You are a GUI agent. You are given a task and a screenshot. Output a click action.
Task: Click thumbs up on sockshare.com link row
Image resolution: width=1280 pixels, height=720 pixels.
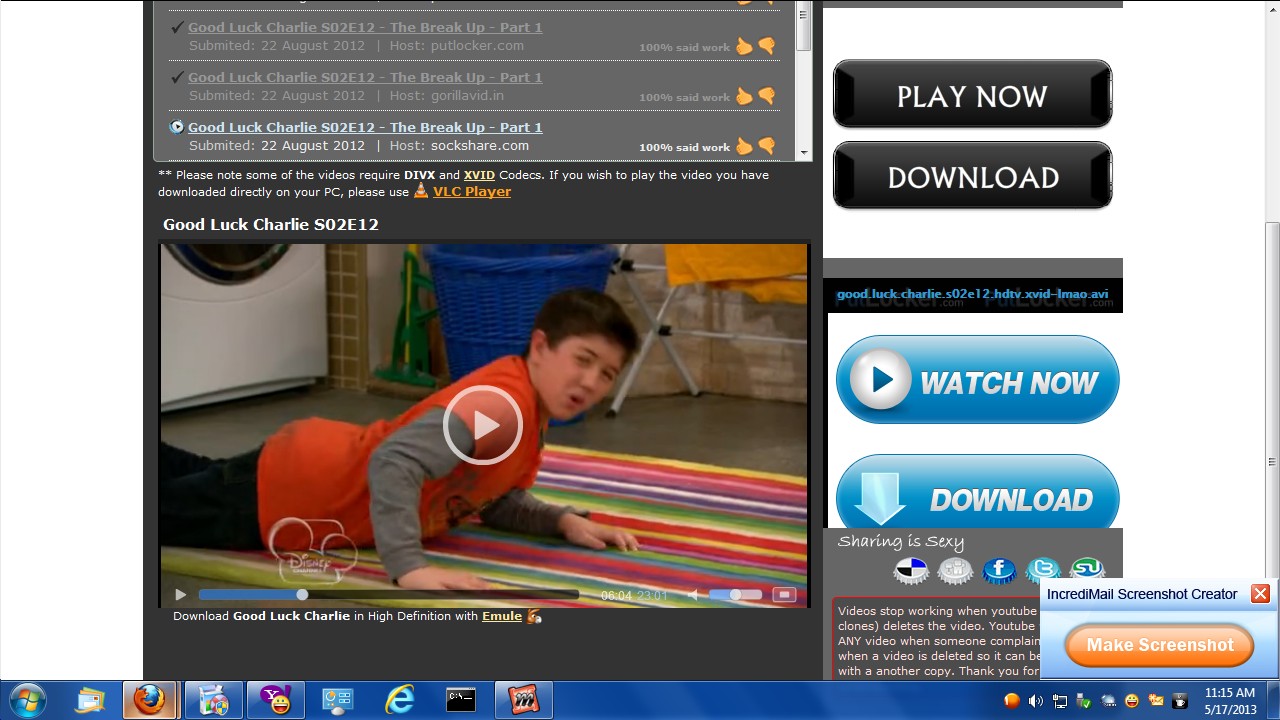(744, 146)
